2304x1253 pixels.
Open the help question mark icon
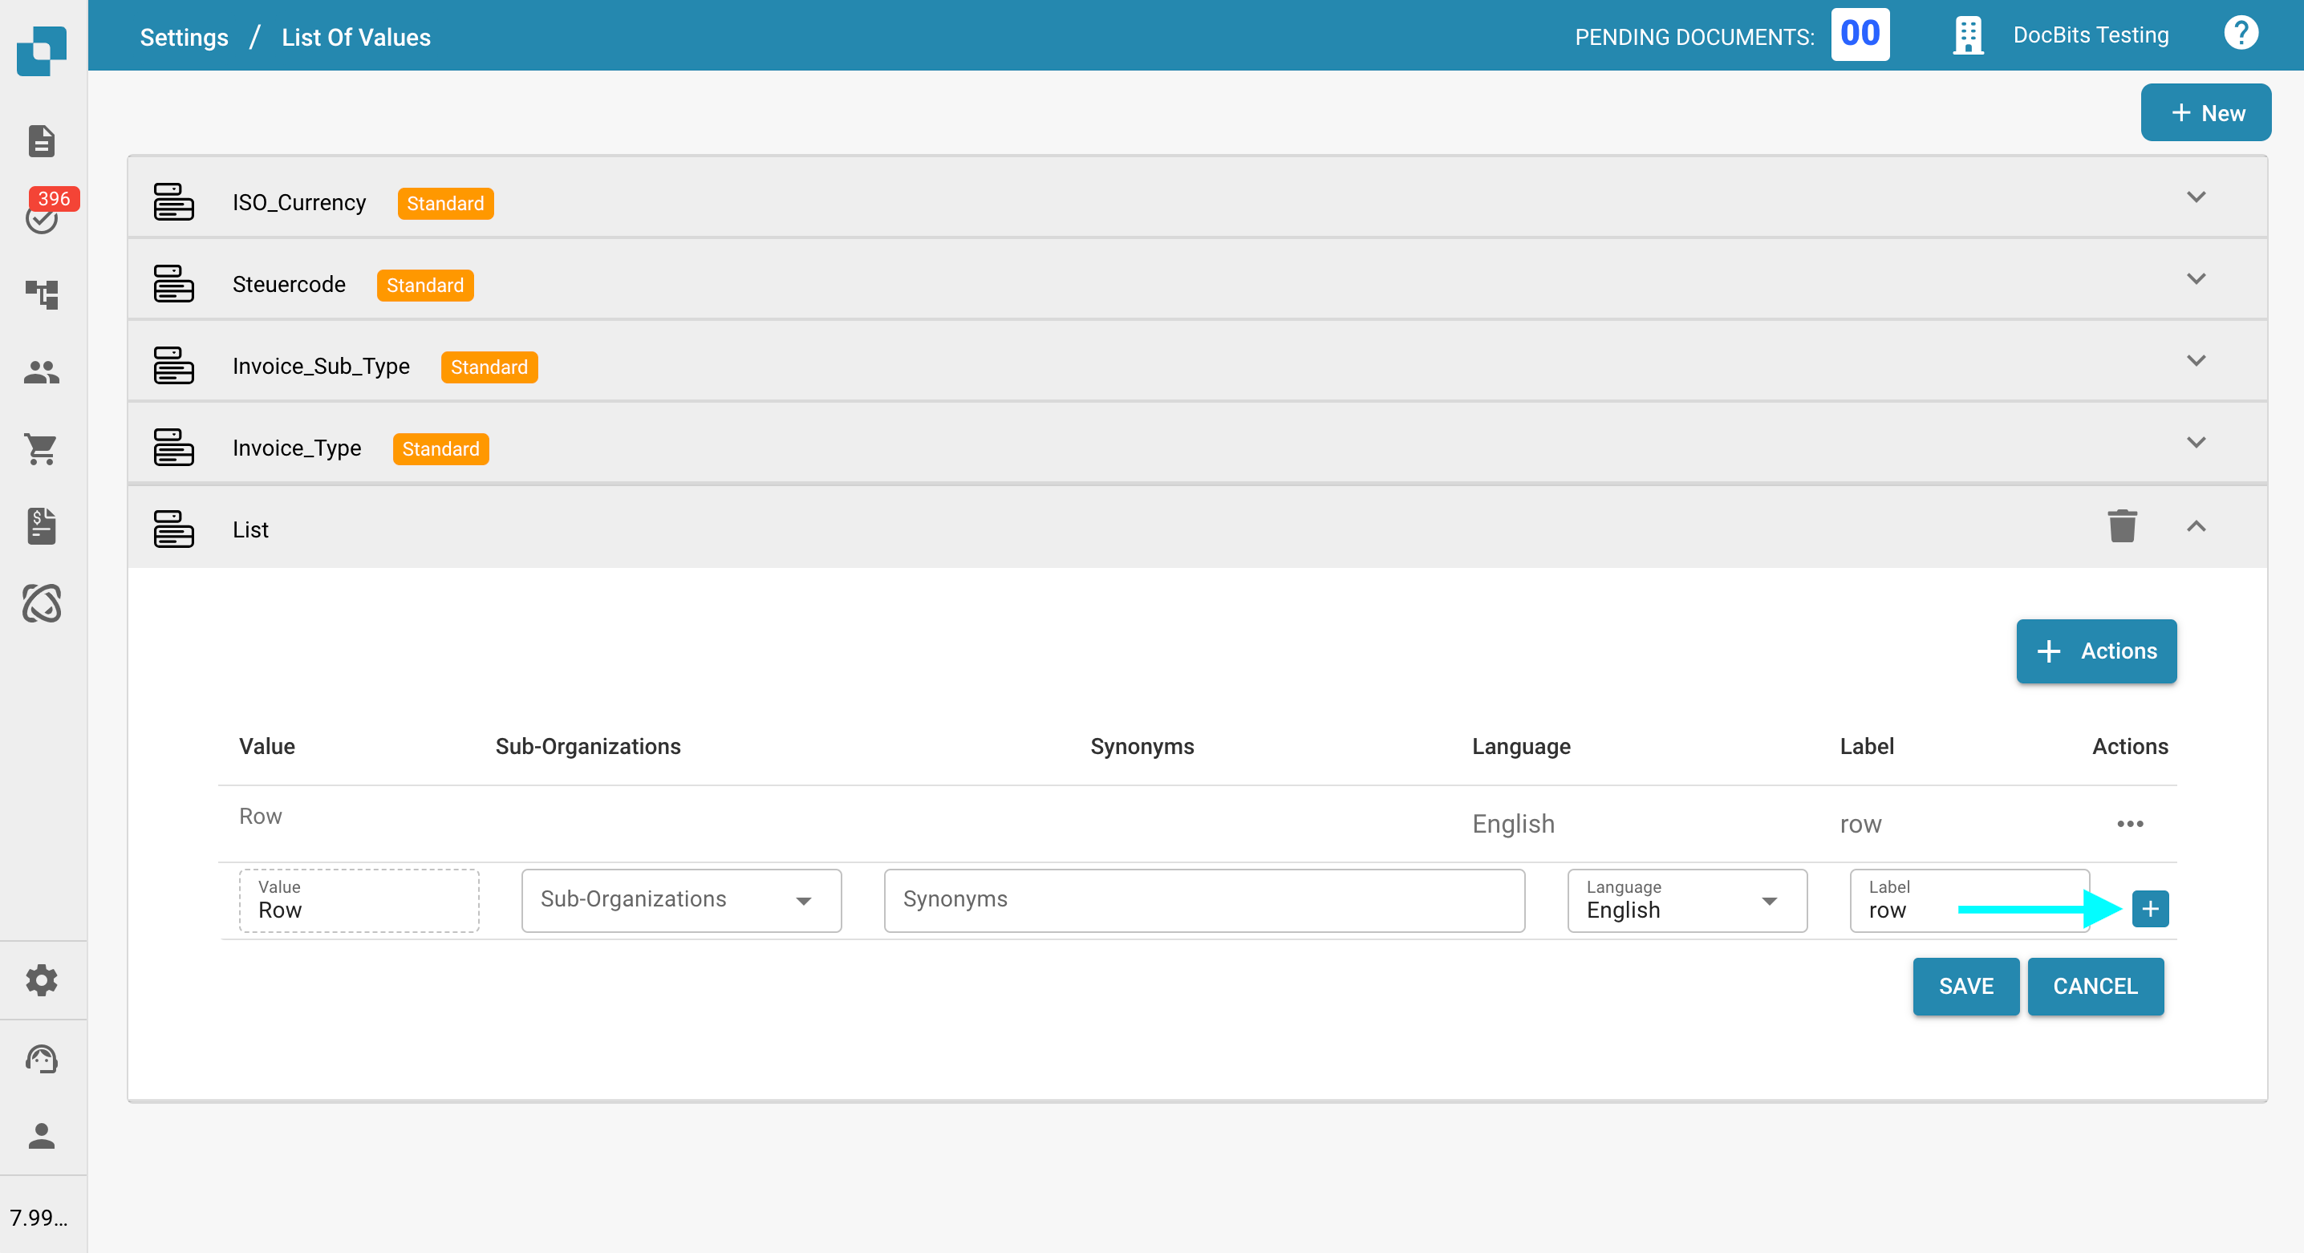click(x=2241, y=35)
